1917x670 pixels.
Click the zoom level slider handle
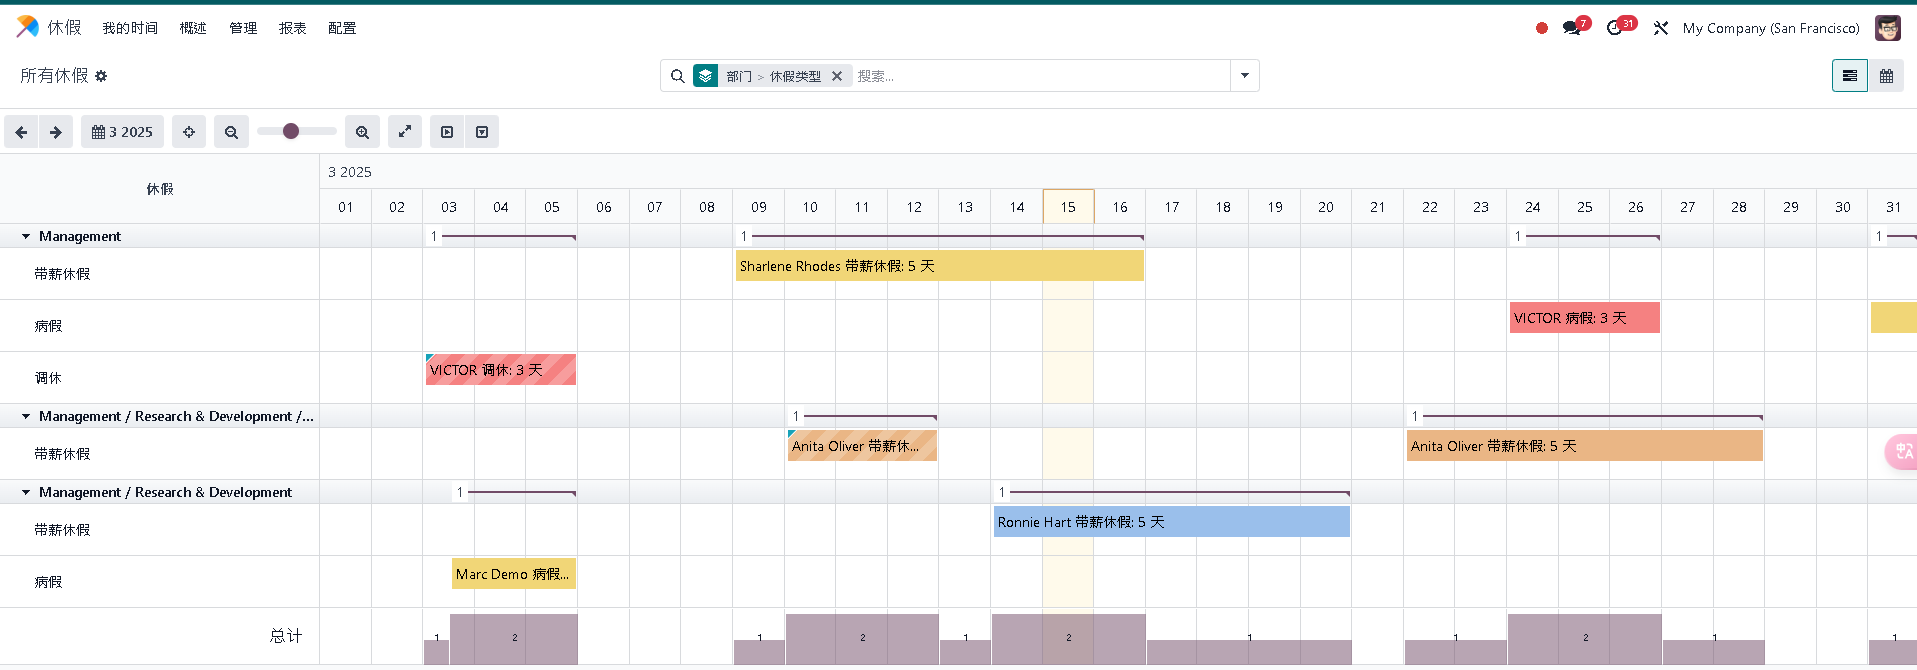291,131
